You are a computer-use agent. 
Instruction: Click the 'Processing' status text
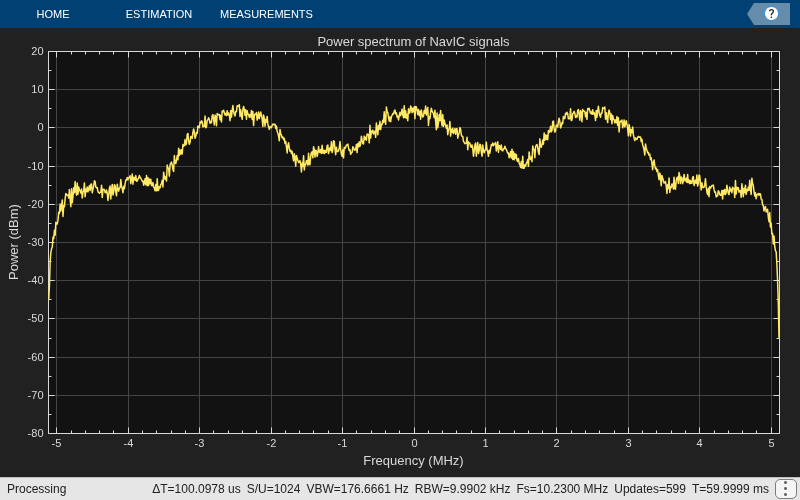pos(37,489)
